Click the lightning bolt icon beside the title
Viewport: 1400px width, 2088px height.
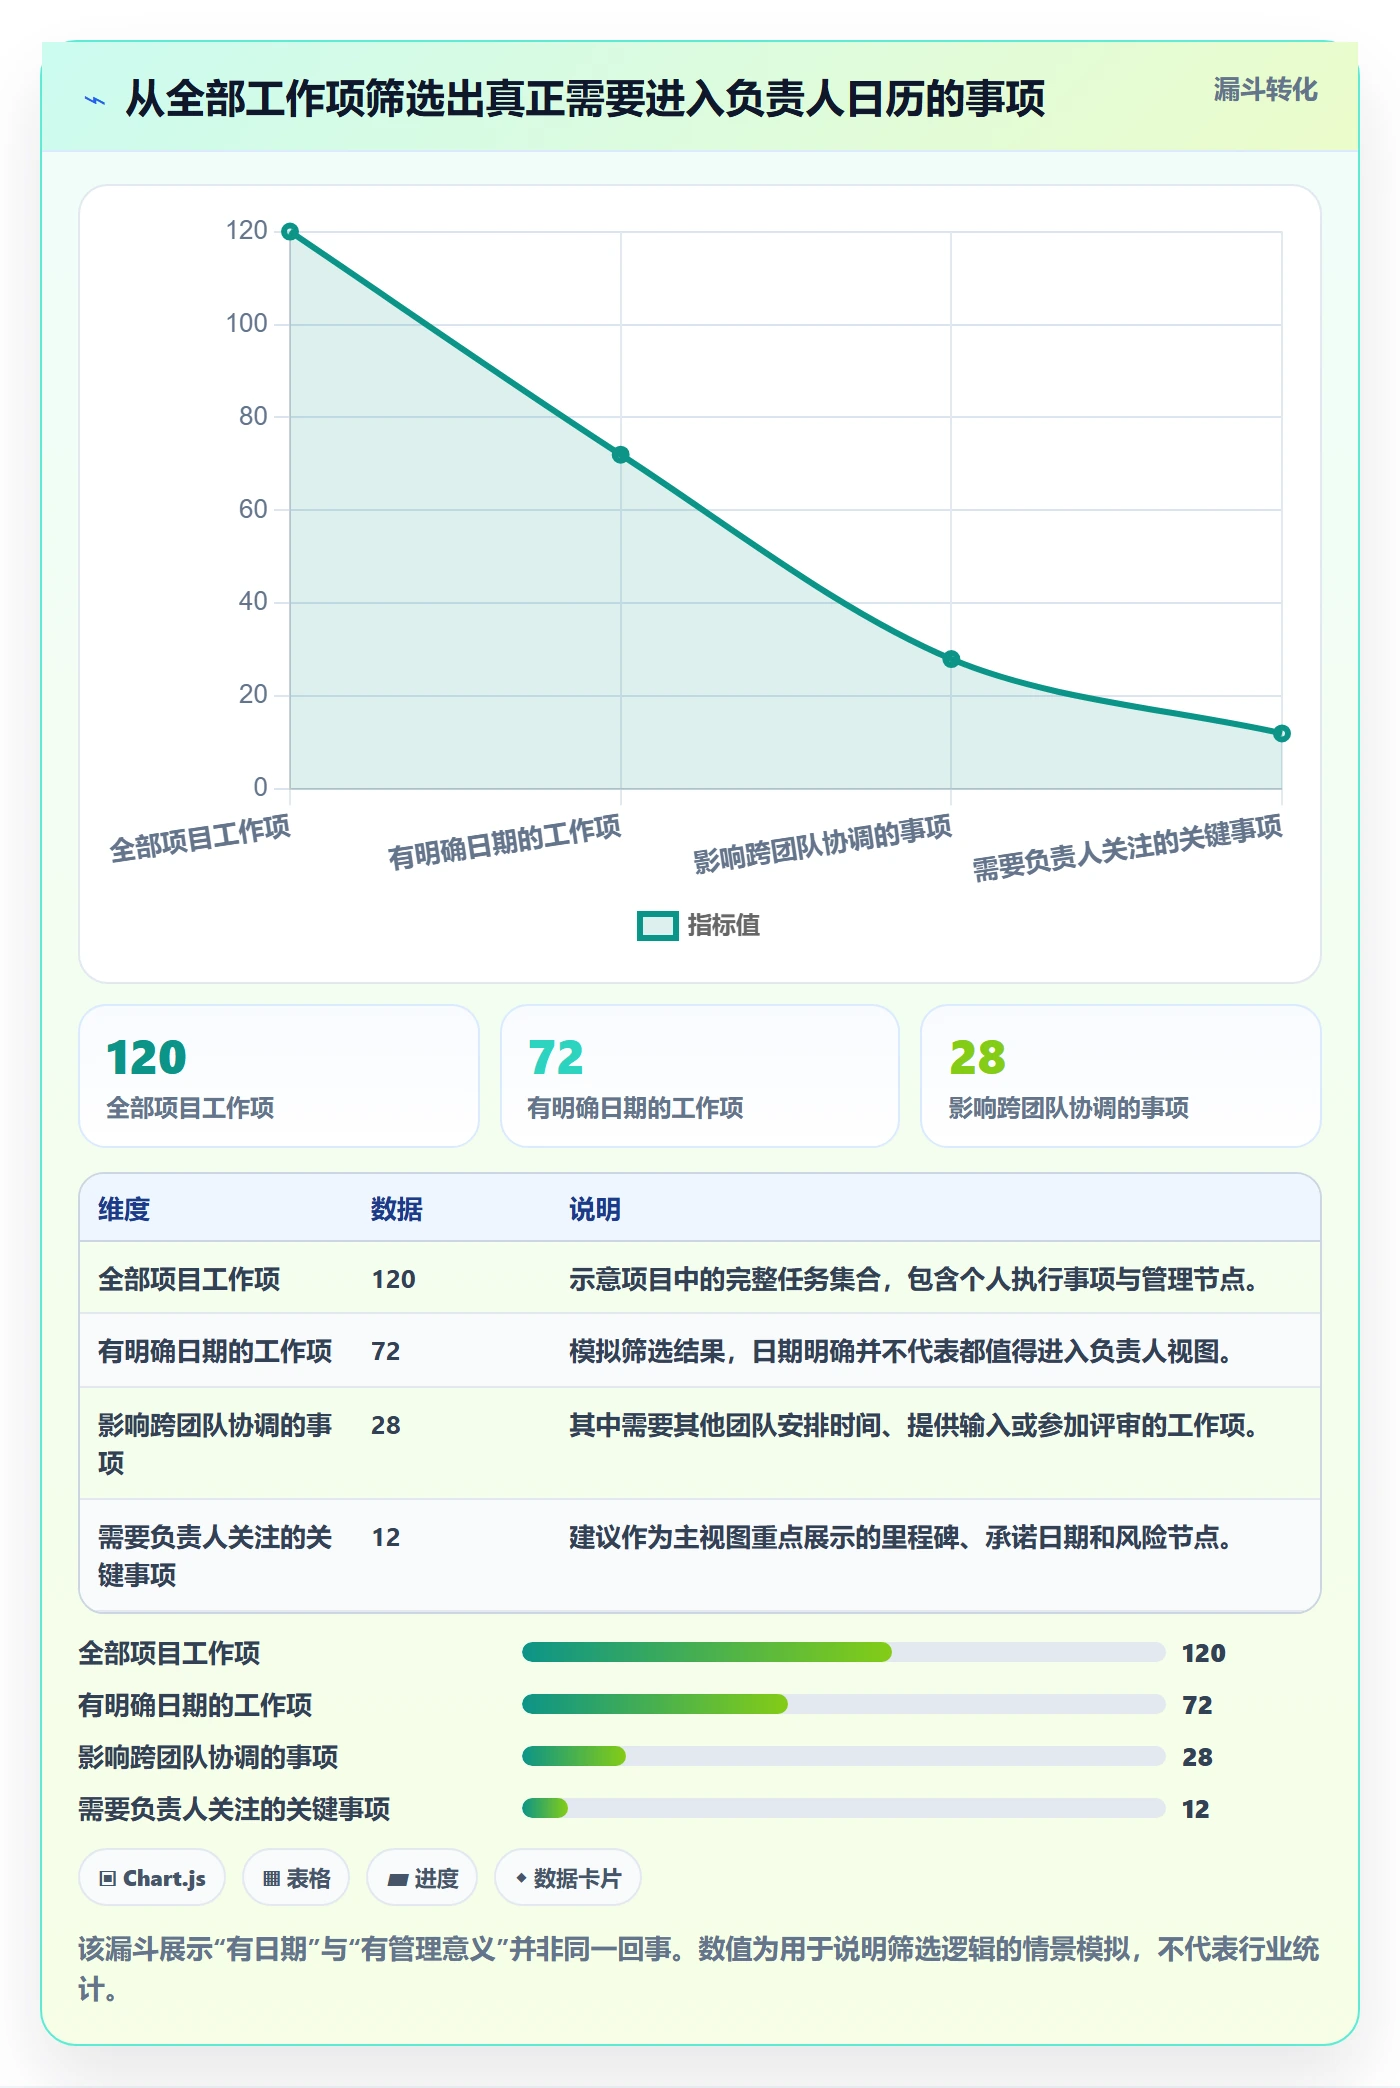95,100
